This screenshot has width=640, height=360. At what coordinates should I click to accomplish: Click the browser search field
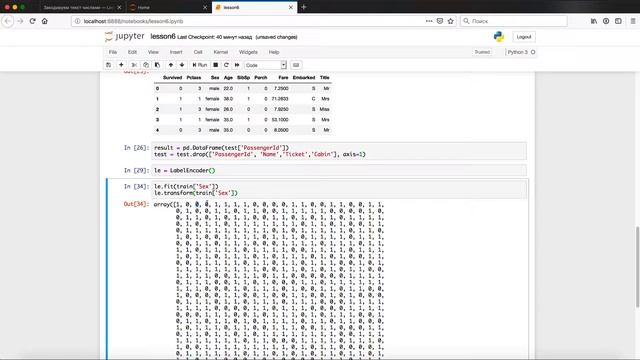pos(514,21)
